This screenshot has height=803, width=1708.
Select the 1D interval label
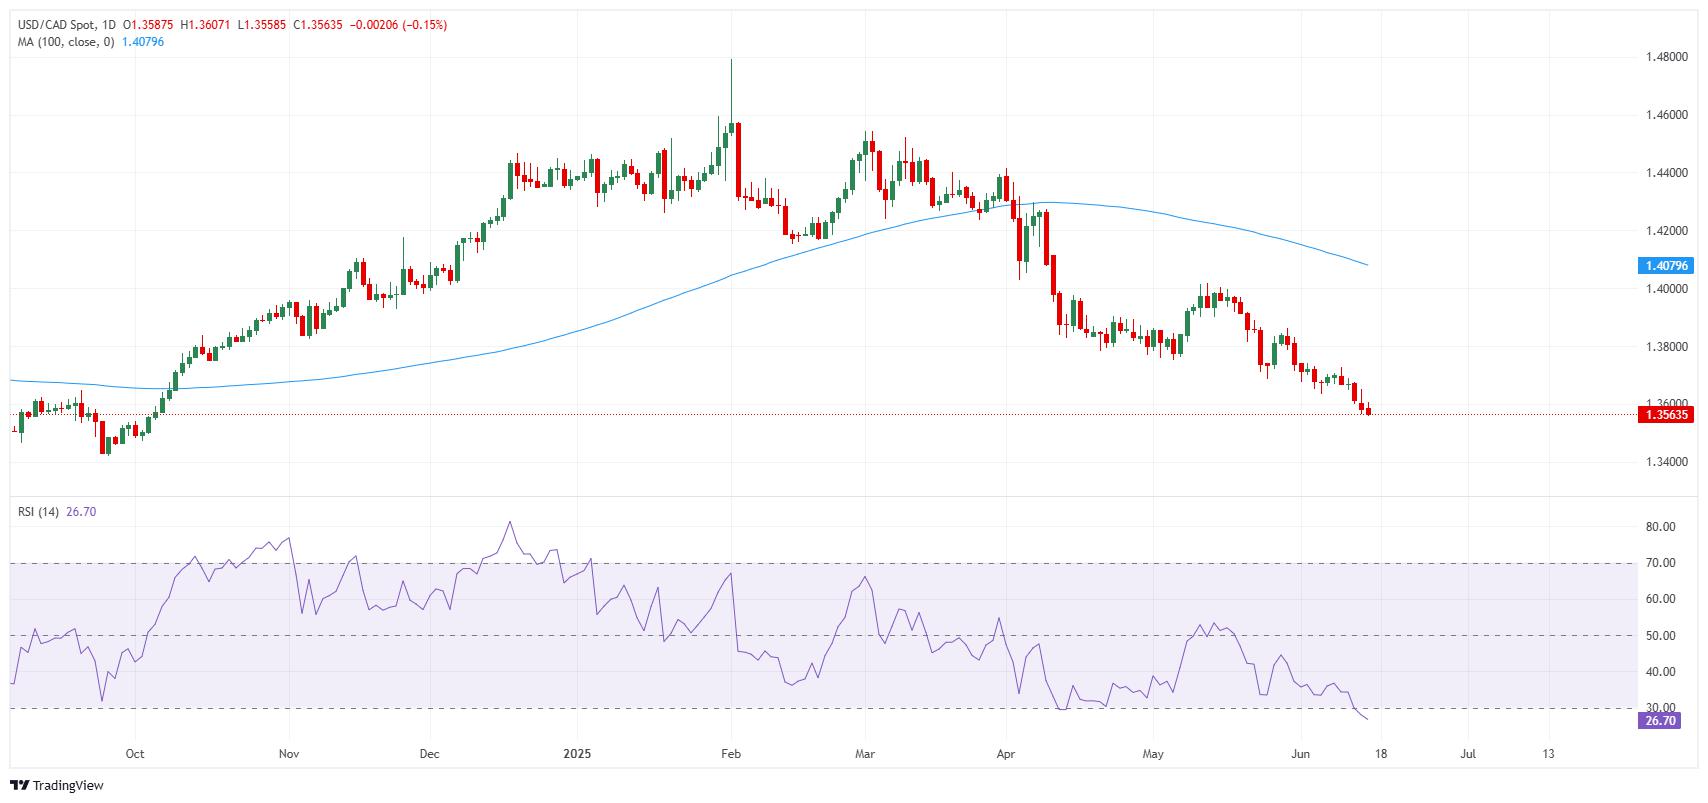pos(109,25)
